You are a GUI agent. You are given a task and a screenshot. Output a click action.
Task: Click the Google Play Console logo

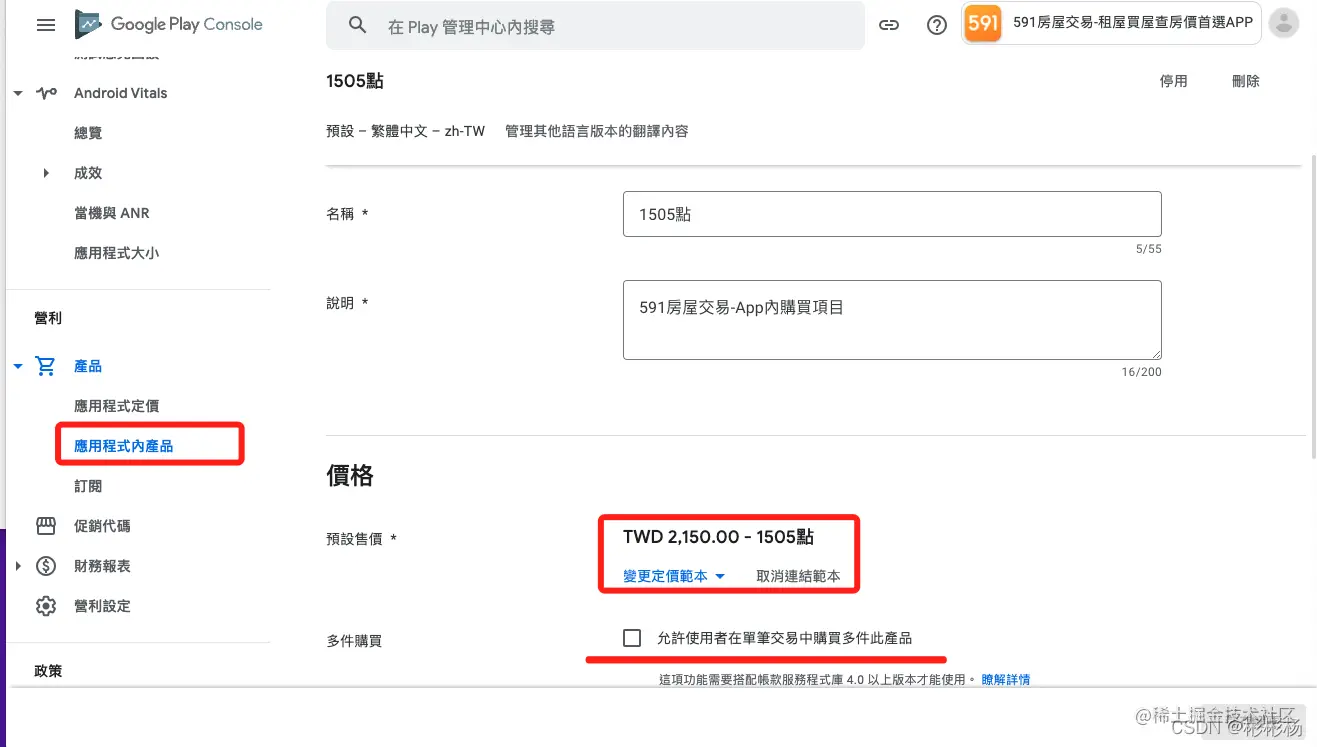(170, 25)
